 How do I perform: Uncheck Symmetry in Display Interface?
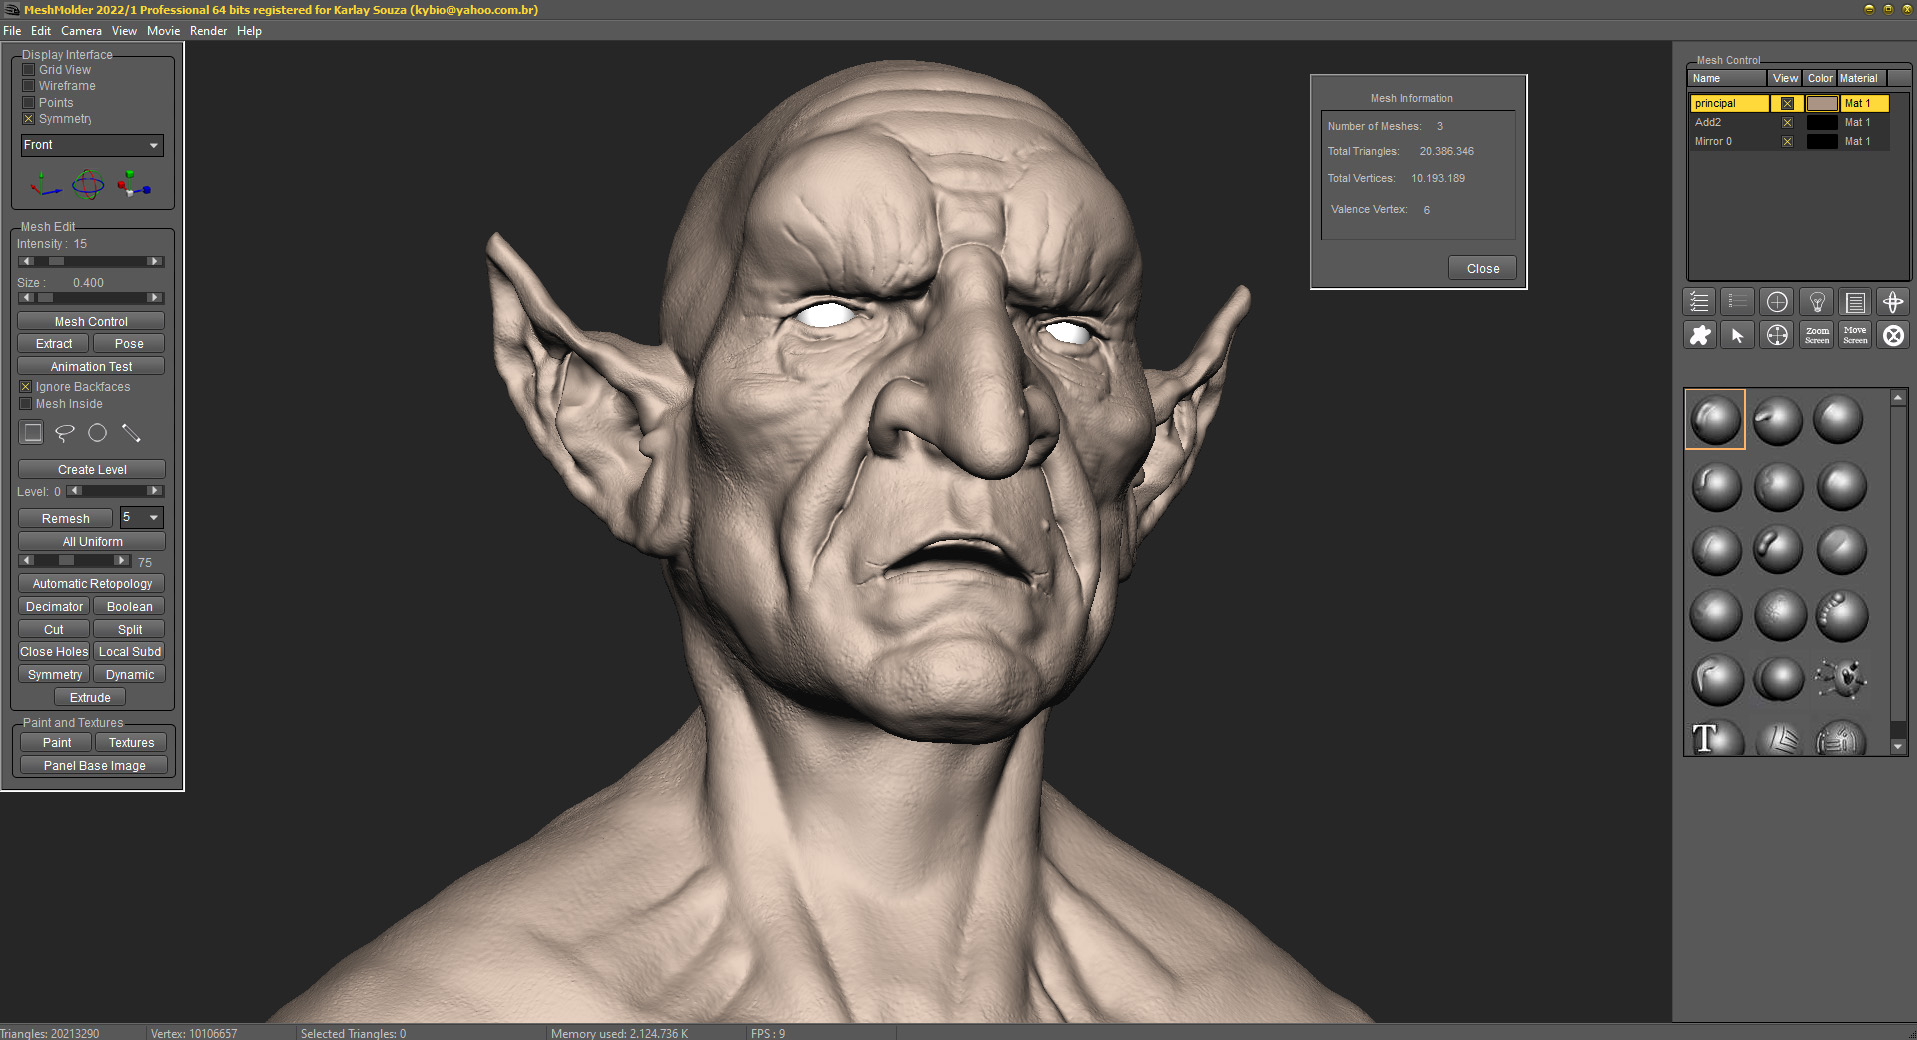click(29, 119)
